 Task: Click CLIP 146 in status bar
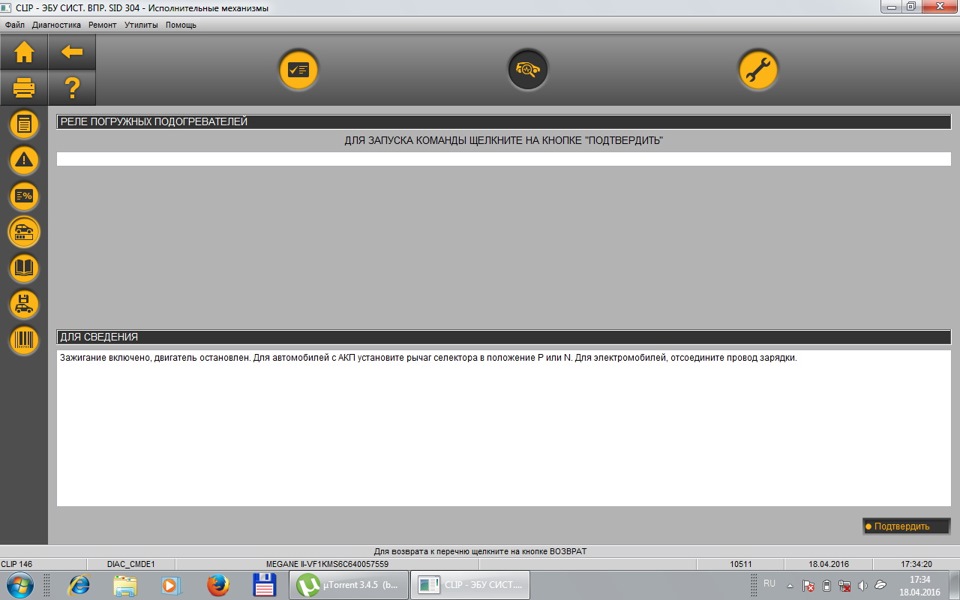coord(17,564)
